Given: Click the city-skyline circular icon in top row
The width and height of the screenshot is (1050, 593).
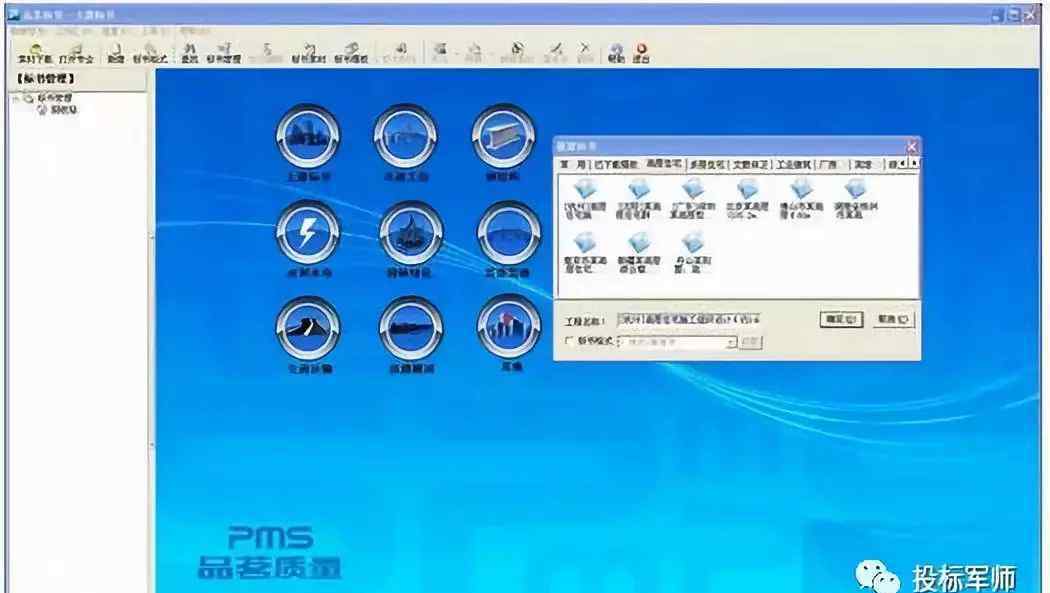Looking at the screenshot, I should pos(308,137).
